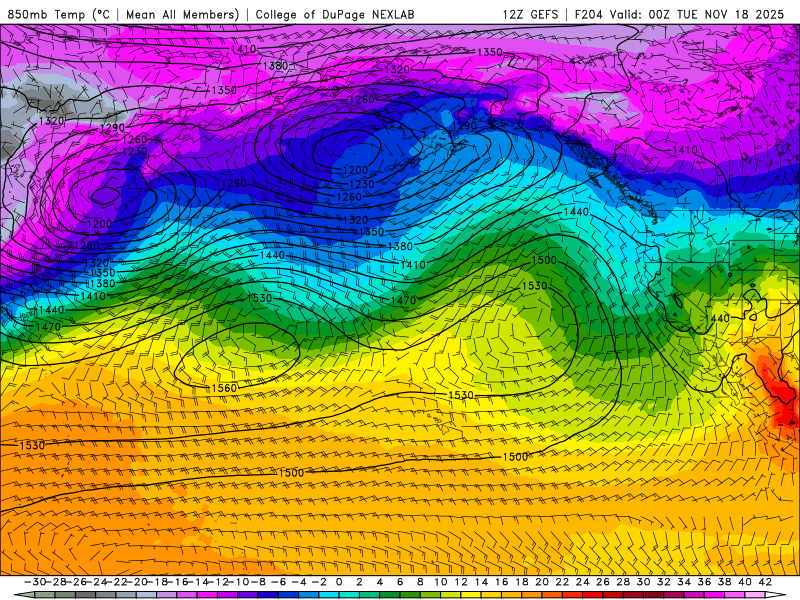Screen dimensions: 800x600
Task: Select the 36 value on temperature scale
Action: click(x=705, y=582)
